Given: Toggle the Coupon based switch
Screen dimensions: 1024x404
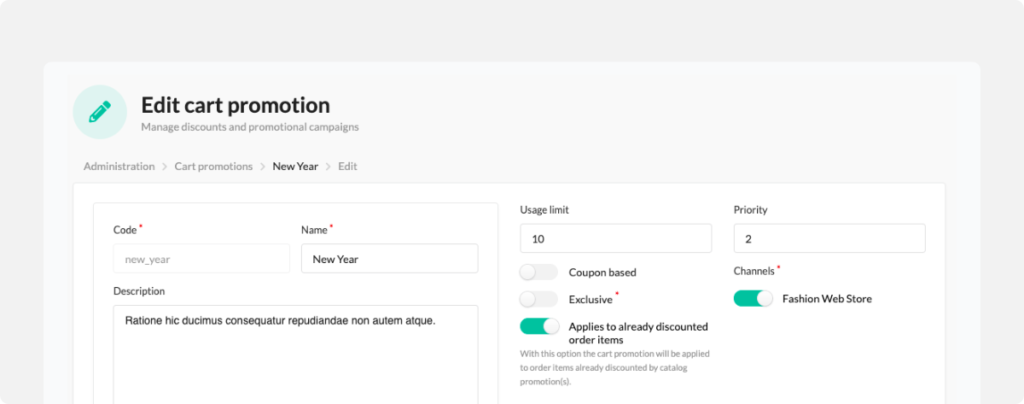Looking at the screenshot, I should point(539,272).
